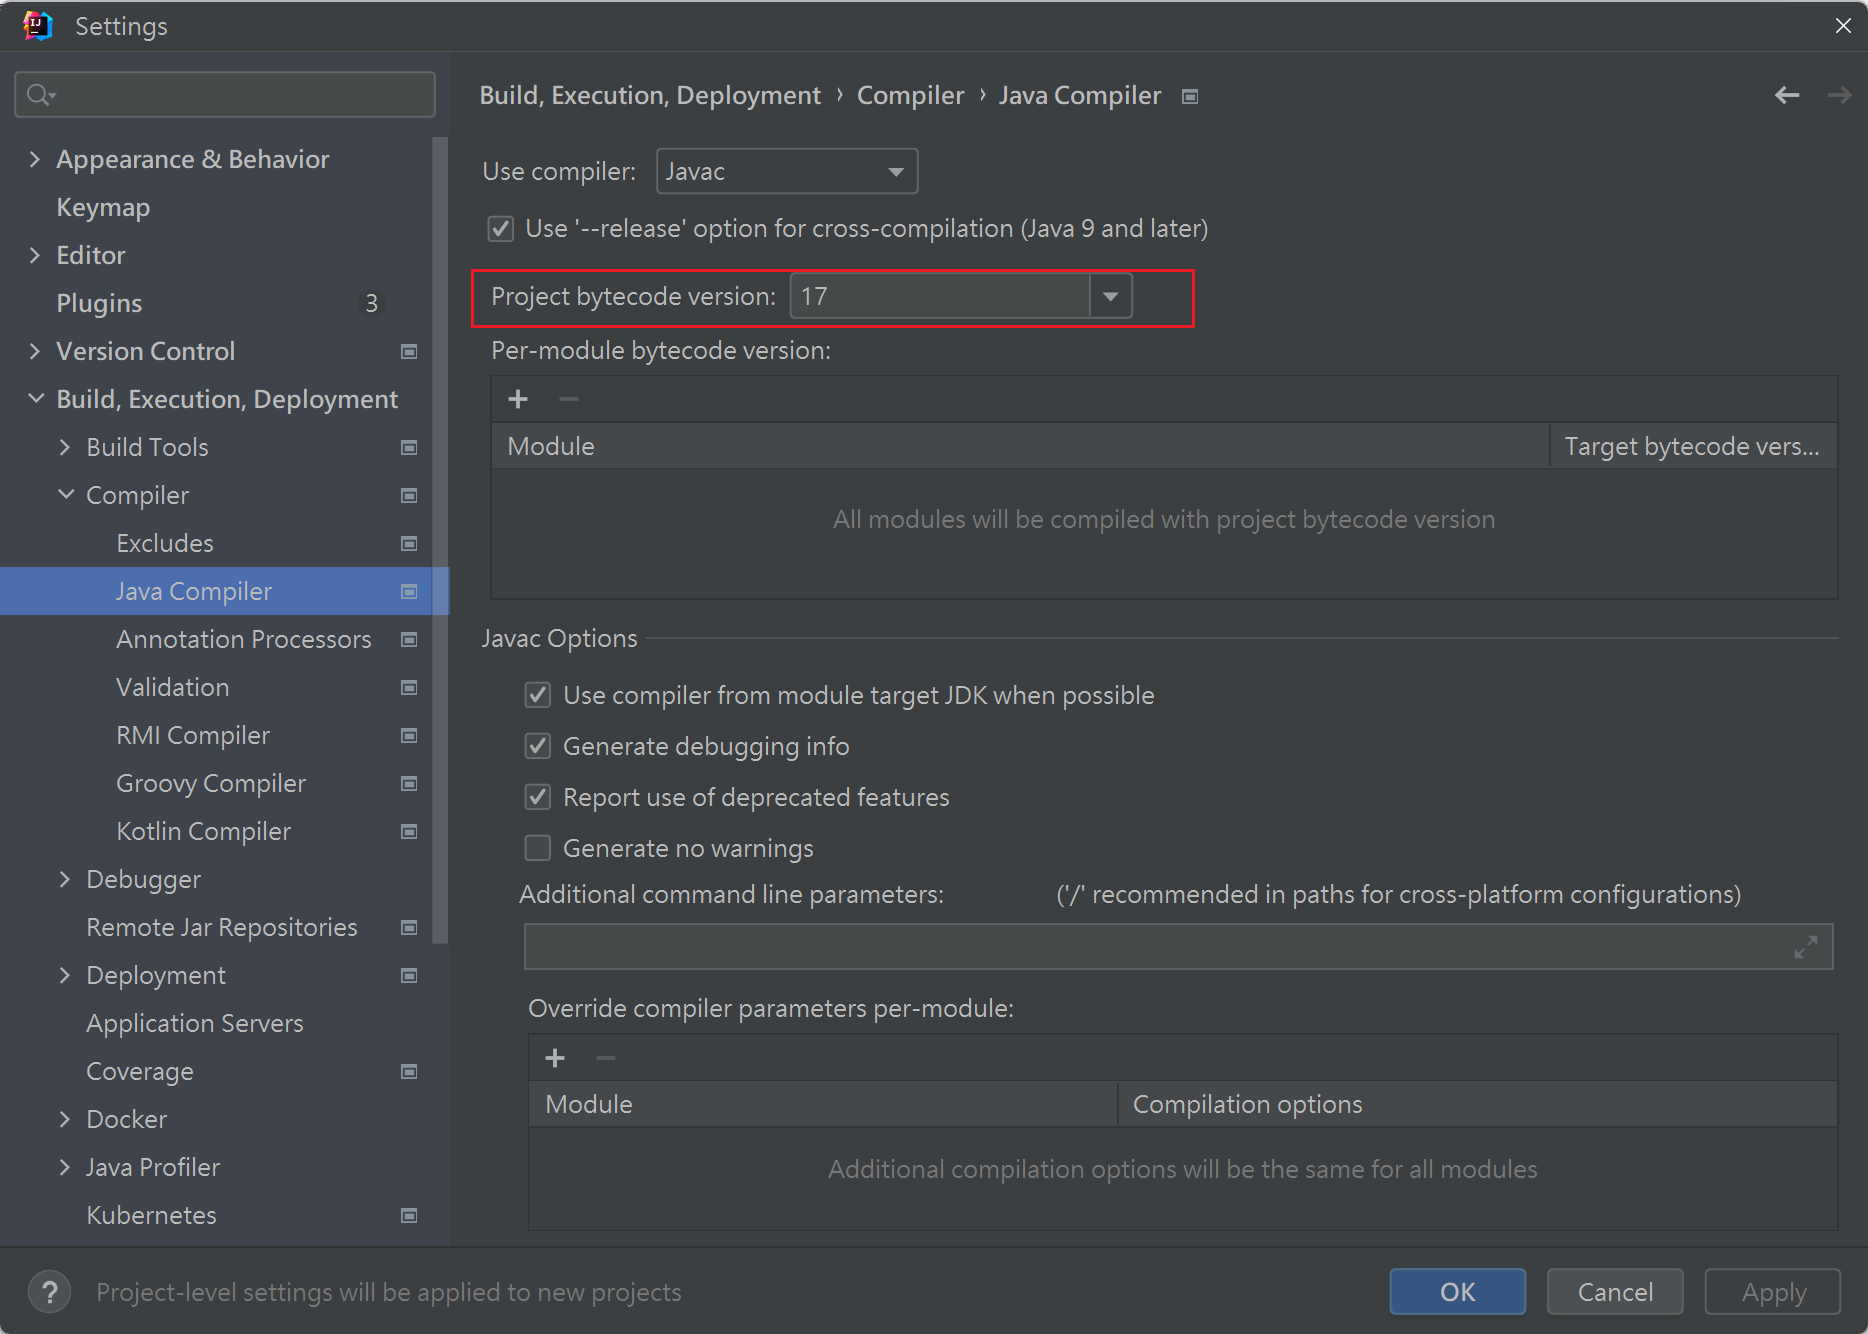Click the project icon next to Kubernetes
Viewport: 1868px width, 1334px height.
coord(409,1215)
